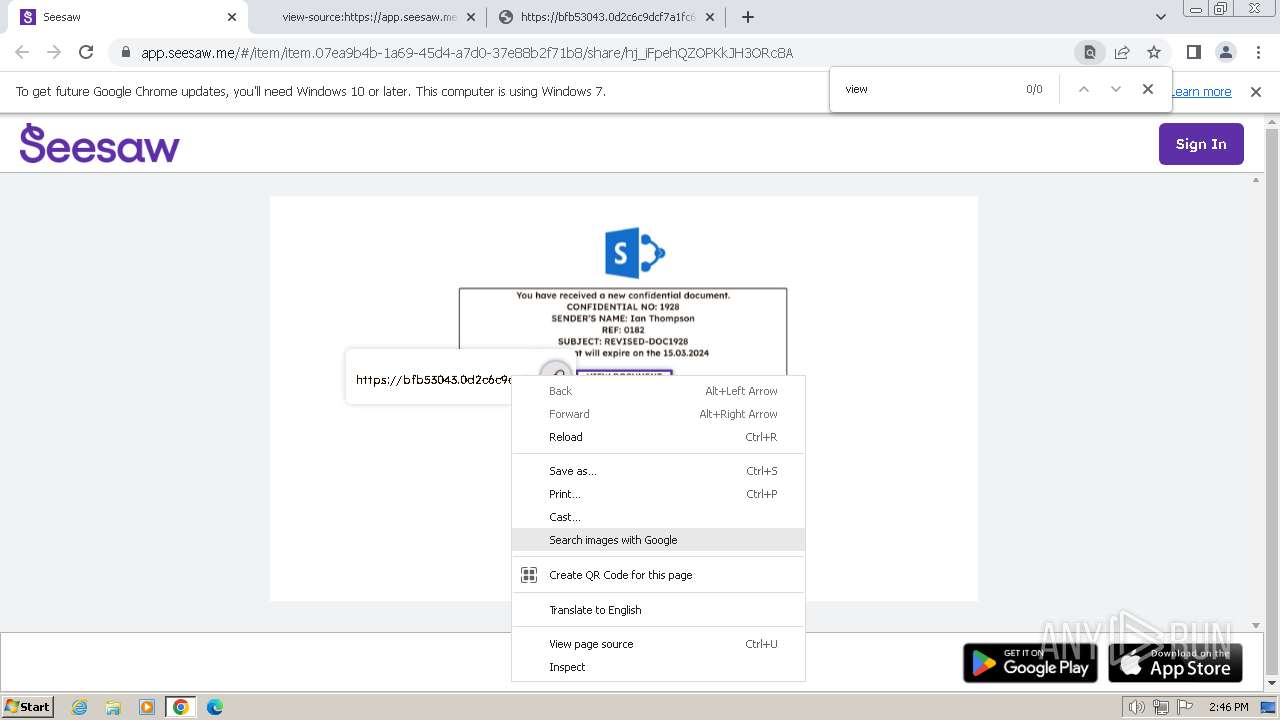Choose Cast... from context menu
This screenshot has width=1280, height=720.
tap(658, 517)
